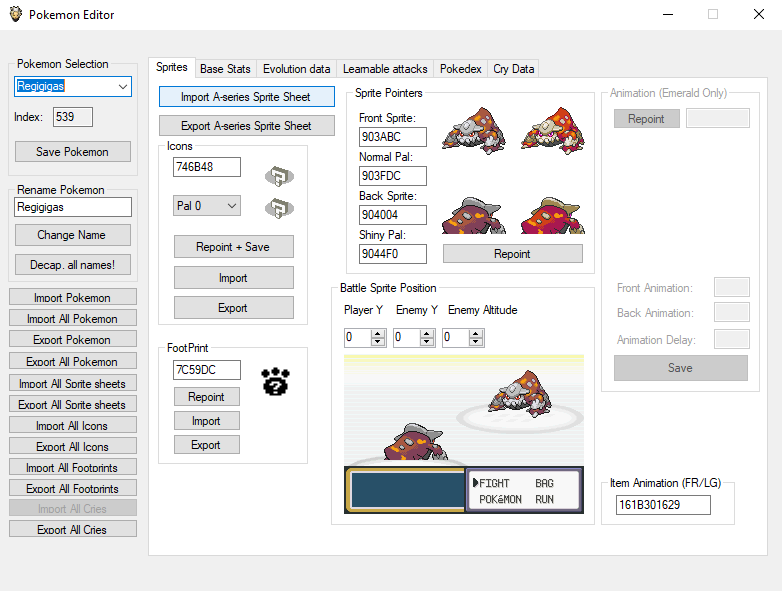Click the paw footprint image
782x591 pixels.
(275, 380)
